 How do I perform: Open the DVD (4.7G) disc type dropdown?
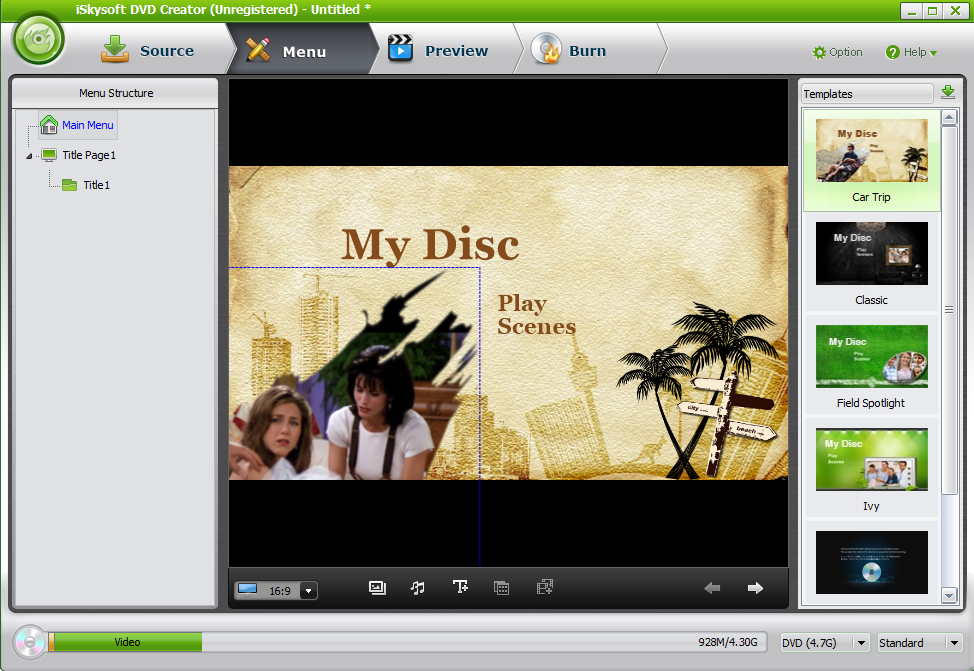(x=858, y=643)
